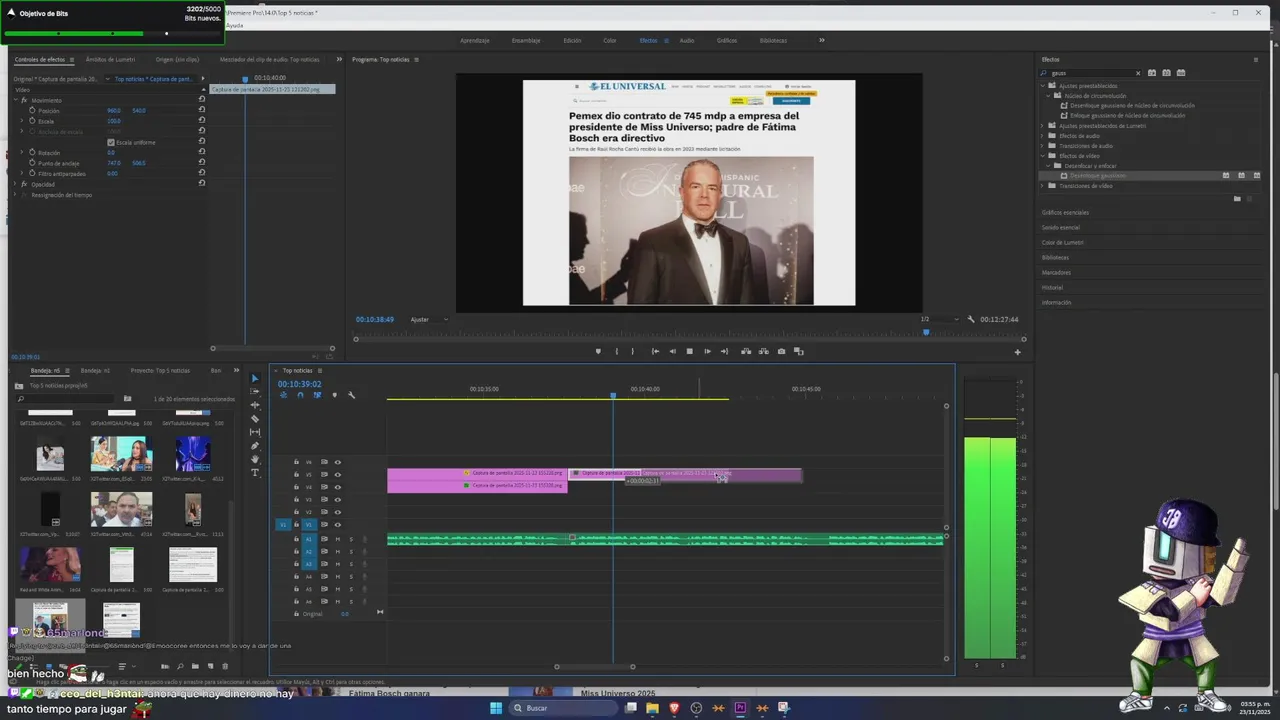Toggle V1 source patching button
The height and width of the screenshot is (720, 1280).
click(x=283, y=524)
